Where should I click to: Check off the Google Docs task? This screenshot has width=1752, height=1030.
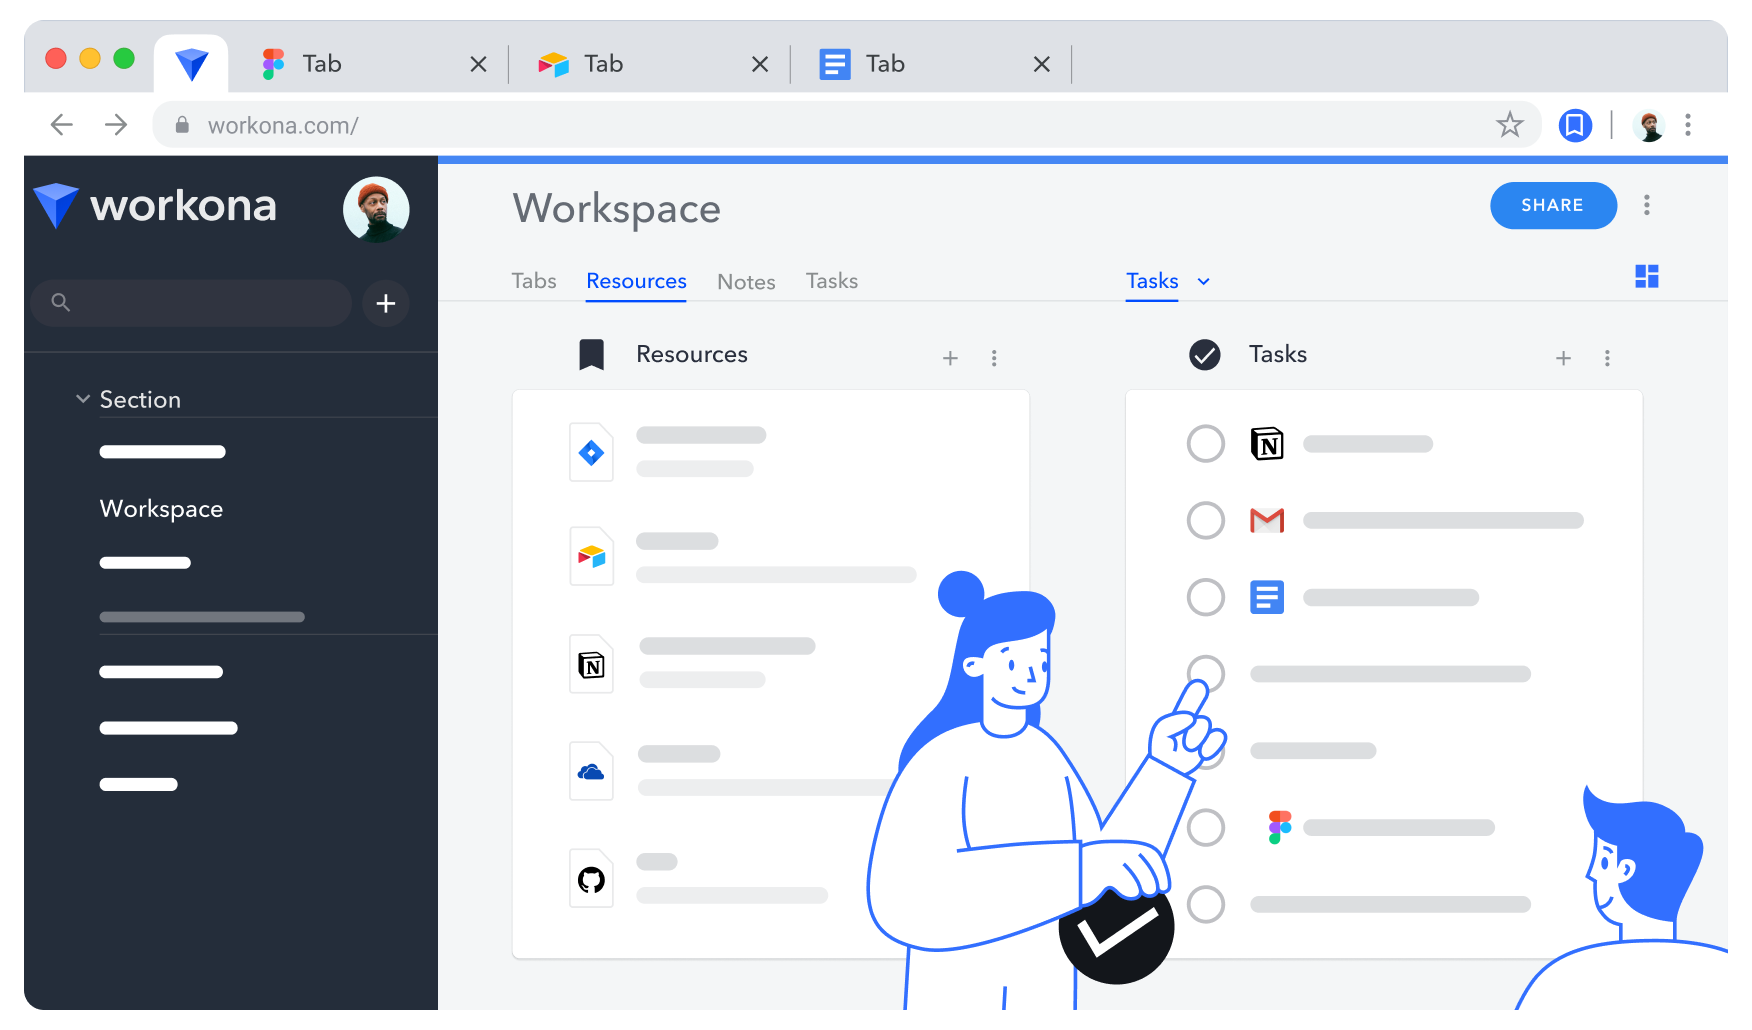(1206, 597)
